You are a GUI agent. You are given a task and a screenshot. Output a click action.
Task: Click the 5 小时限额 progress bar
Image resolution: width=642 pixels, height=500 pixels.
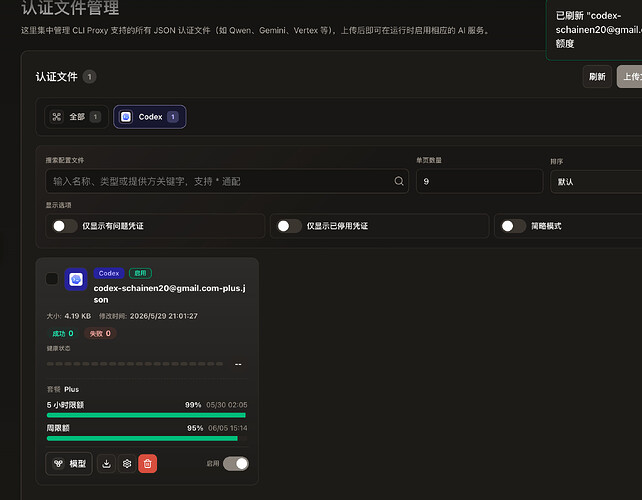[146, 415]
